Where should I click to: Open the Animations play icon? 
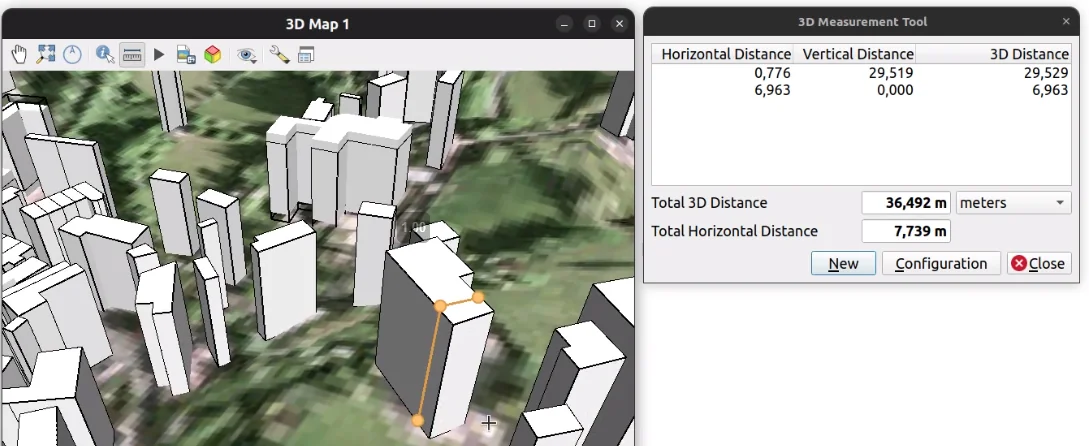(x=159, y=55)
